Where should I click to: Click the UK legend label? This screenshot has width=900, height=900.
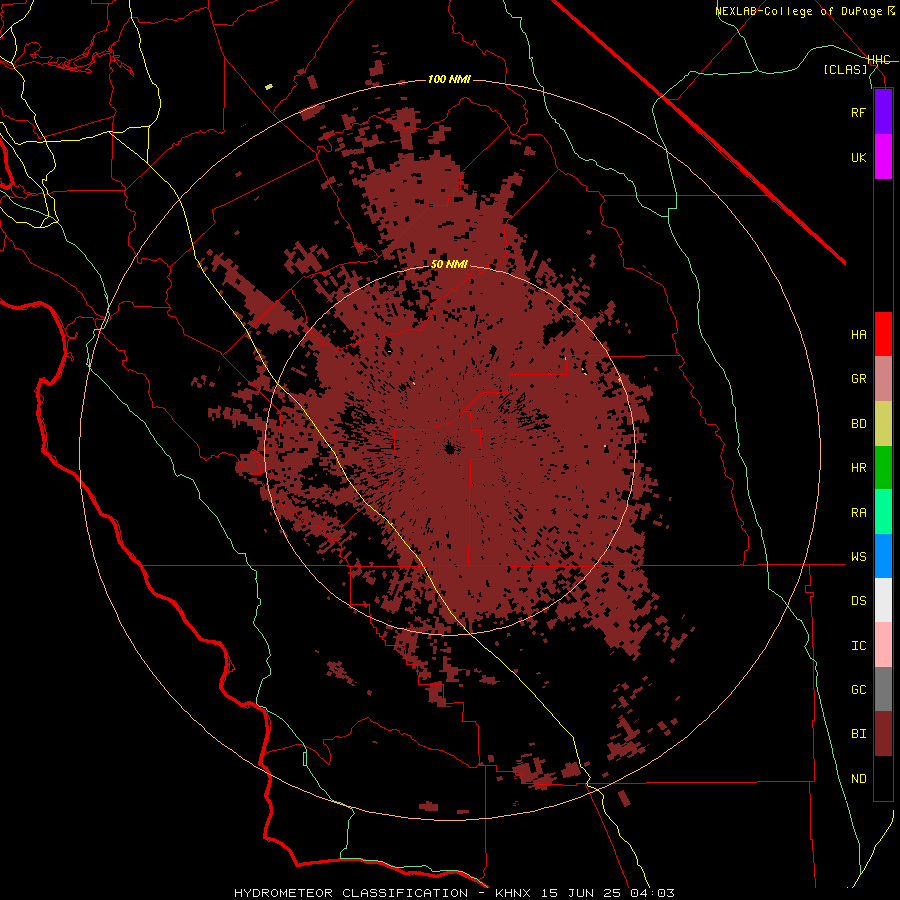[x=858, y=157]
